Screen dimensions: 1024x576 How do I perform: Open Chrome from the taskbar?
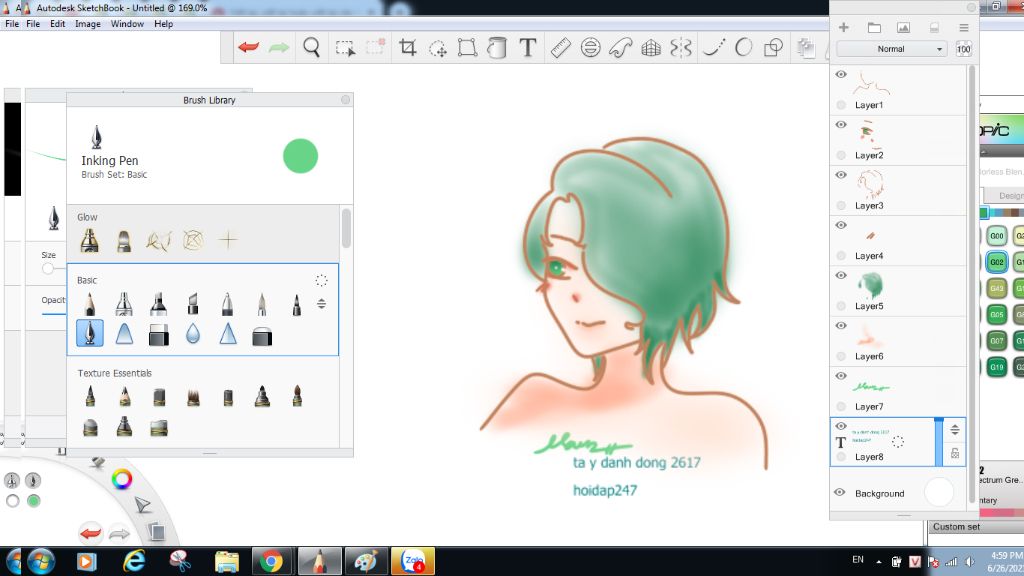[x=271, y=561]
